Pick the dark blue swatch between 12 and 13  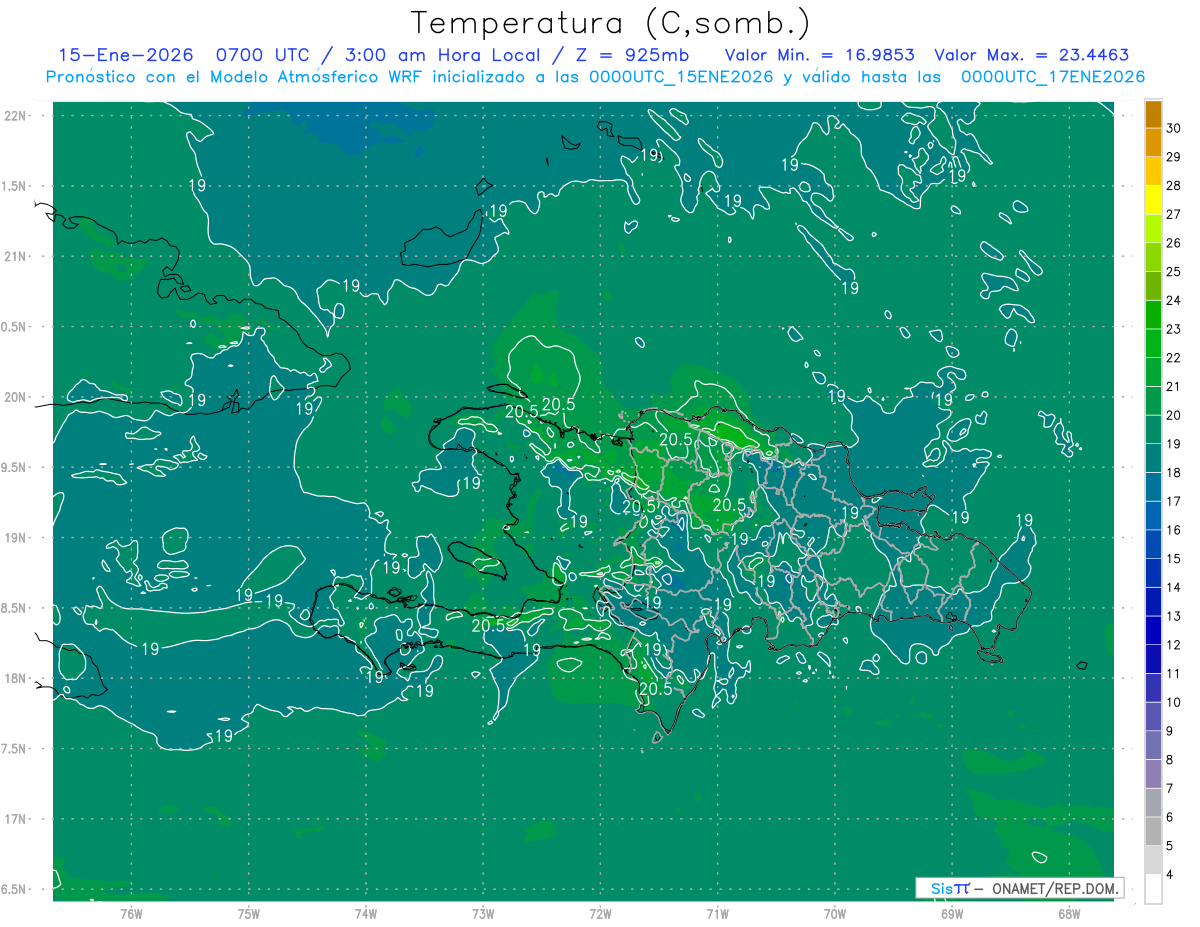click(x=1153, y=630)
